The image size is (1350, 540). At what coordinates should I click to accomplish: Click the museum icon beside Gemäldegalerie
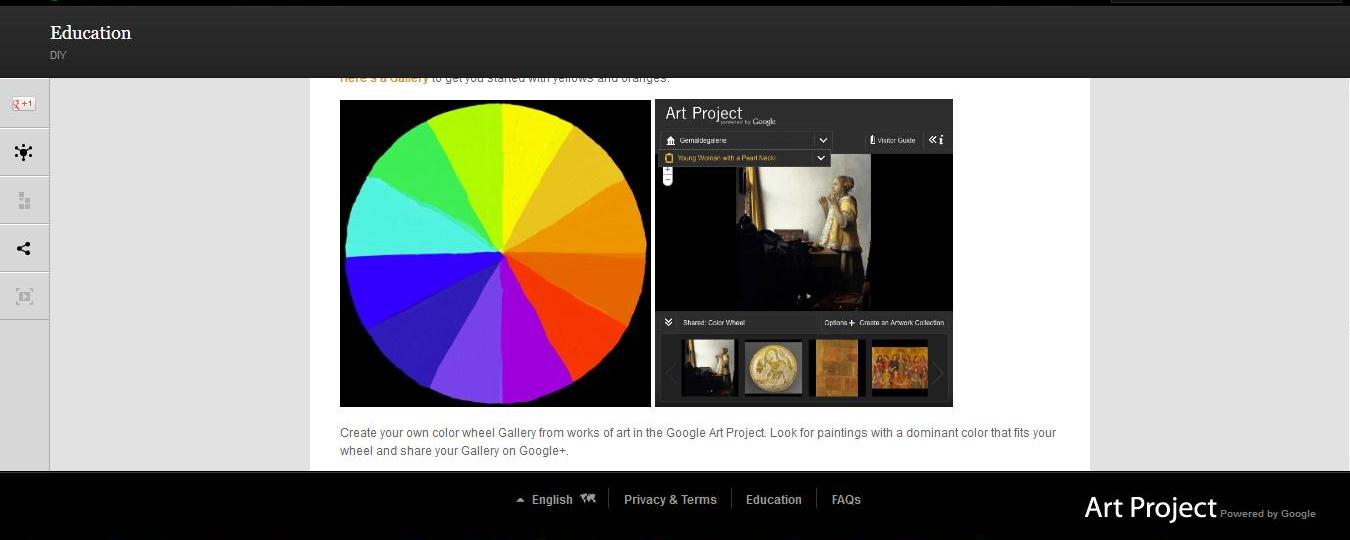(x=670, y=141)
